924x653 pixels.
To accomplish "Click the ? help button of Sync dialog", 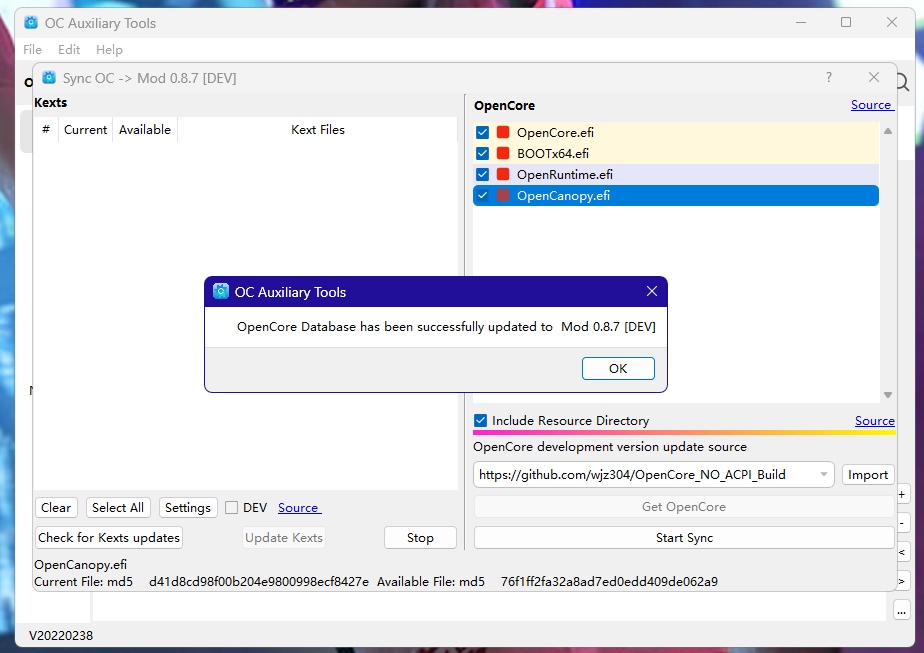I will 829,78.
